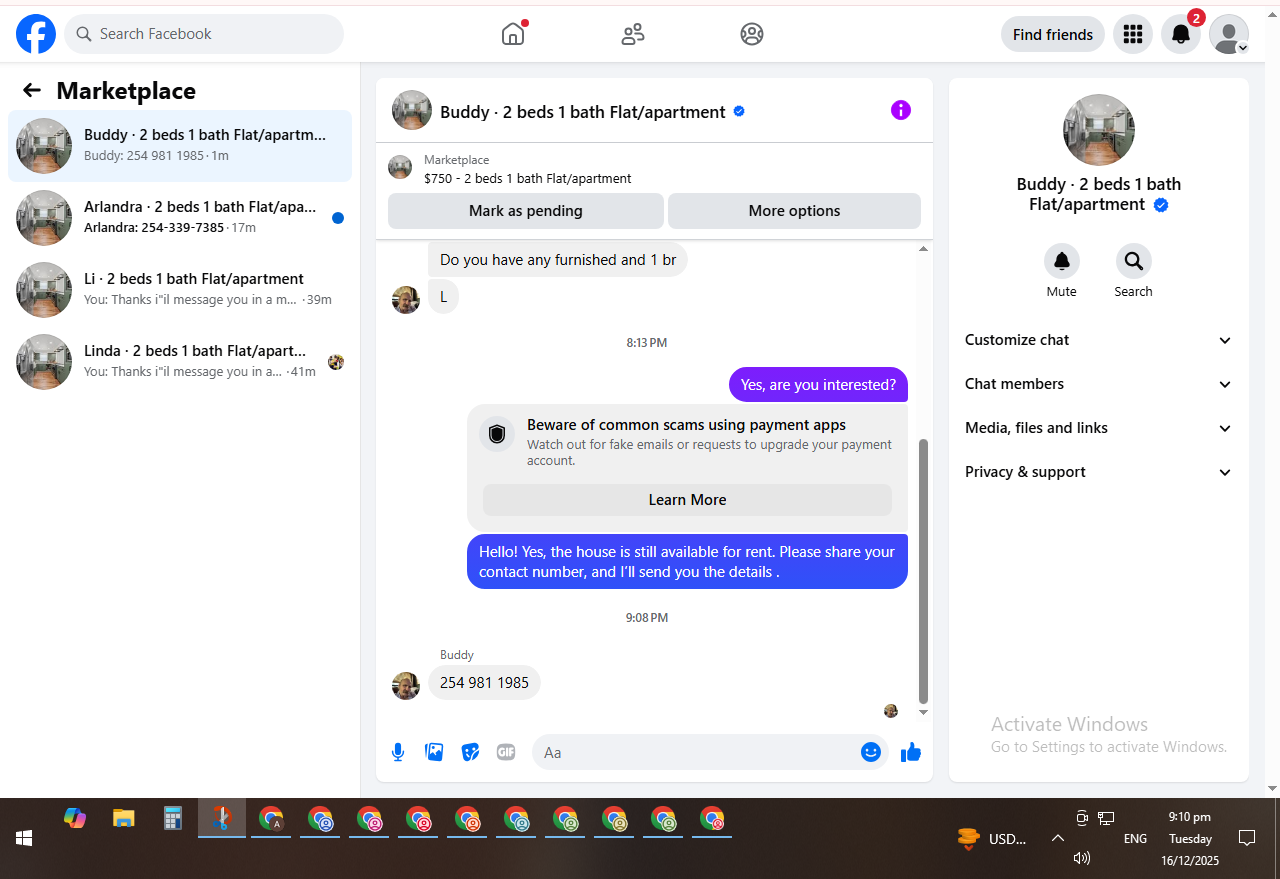Attach a file with the photo icon
1280x879 pixels.
point(434,752)
